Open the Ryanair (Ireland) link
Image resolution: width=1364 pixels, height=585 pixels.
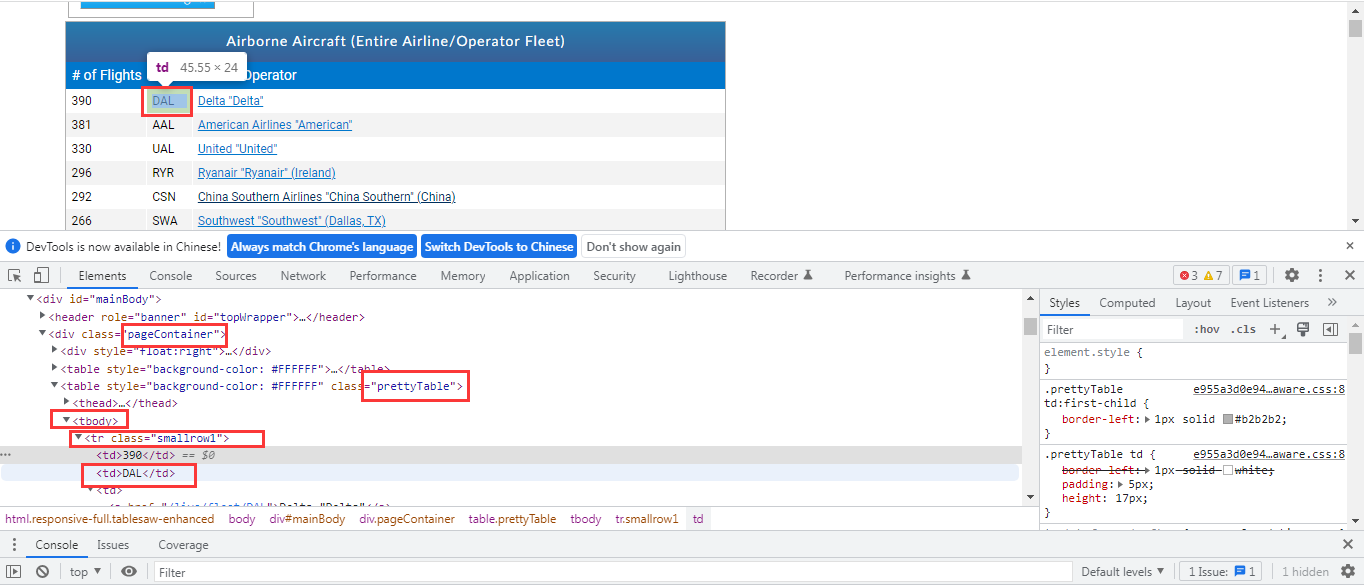[267, 173]
